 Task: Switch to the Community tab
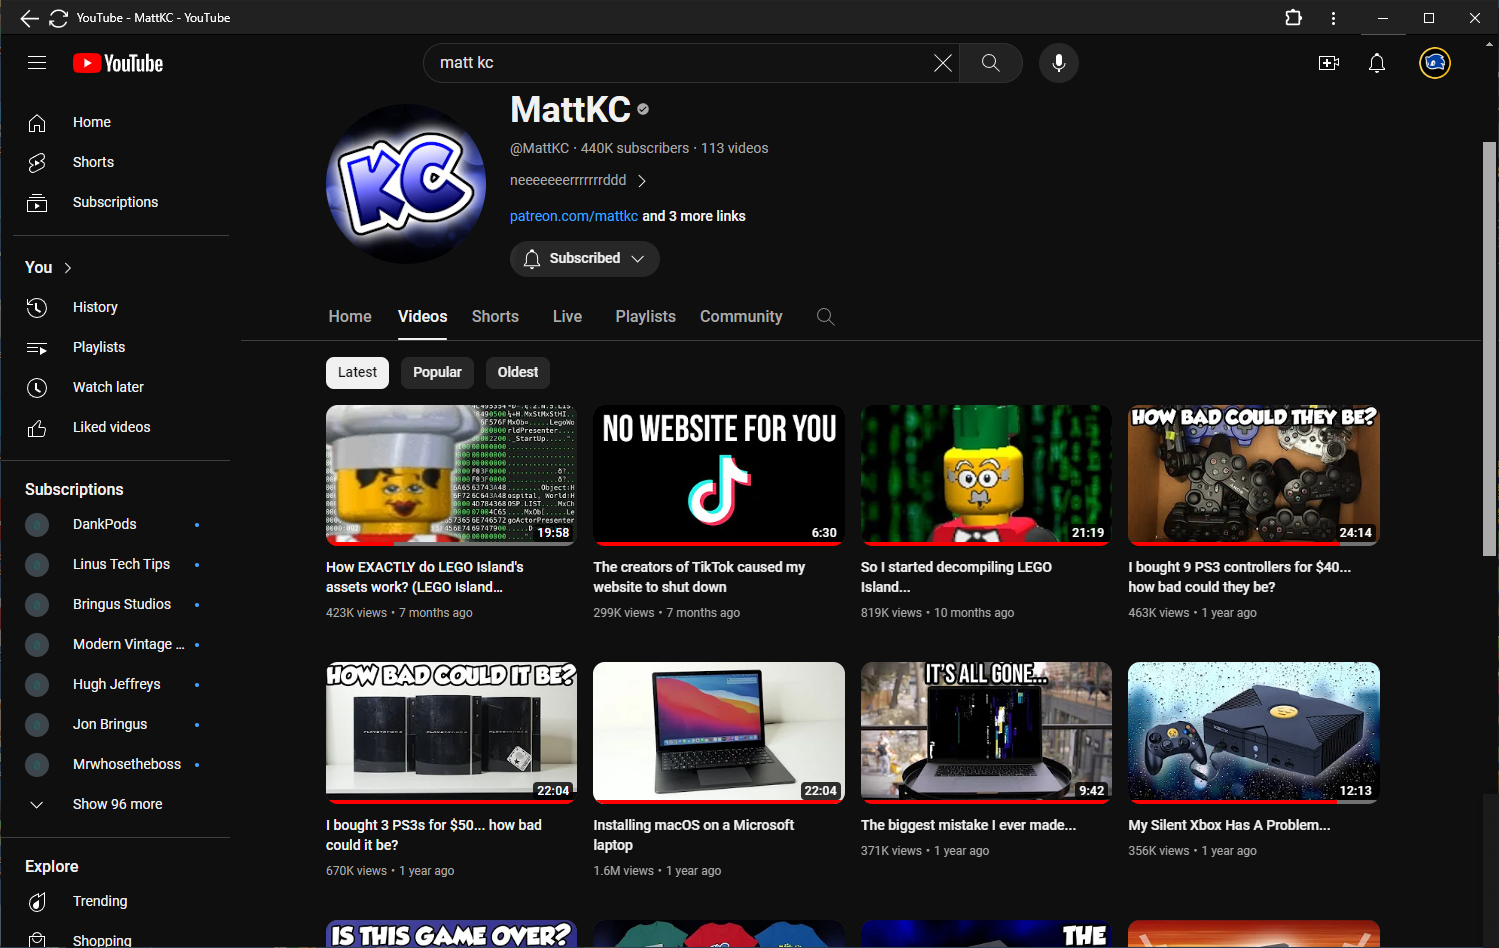pyautogui.click(x=740, y=317)
